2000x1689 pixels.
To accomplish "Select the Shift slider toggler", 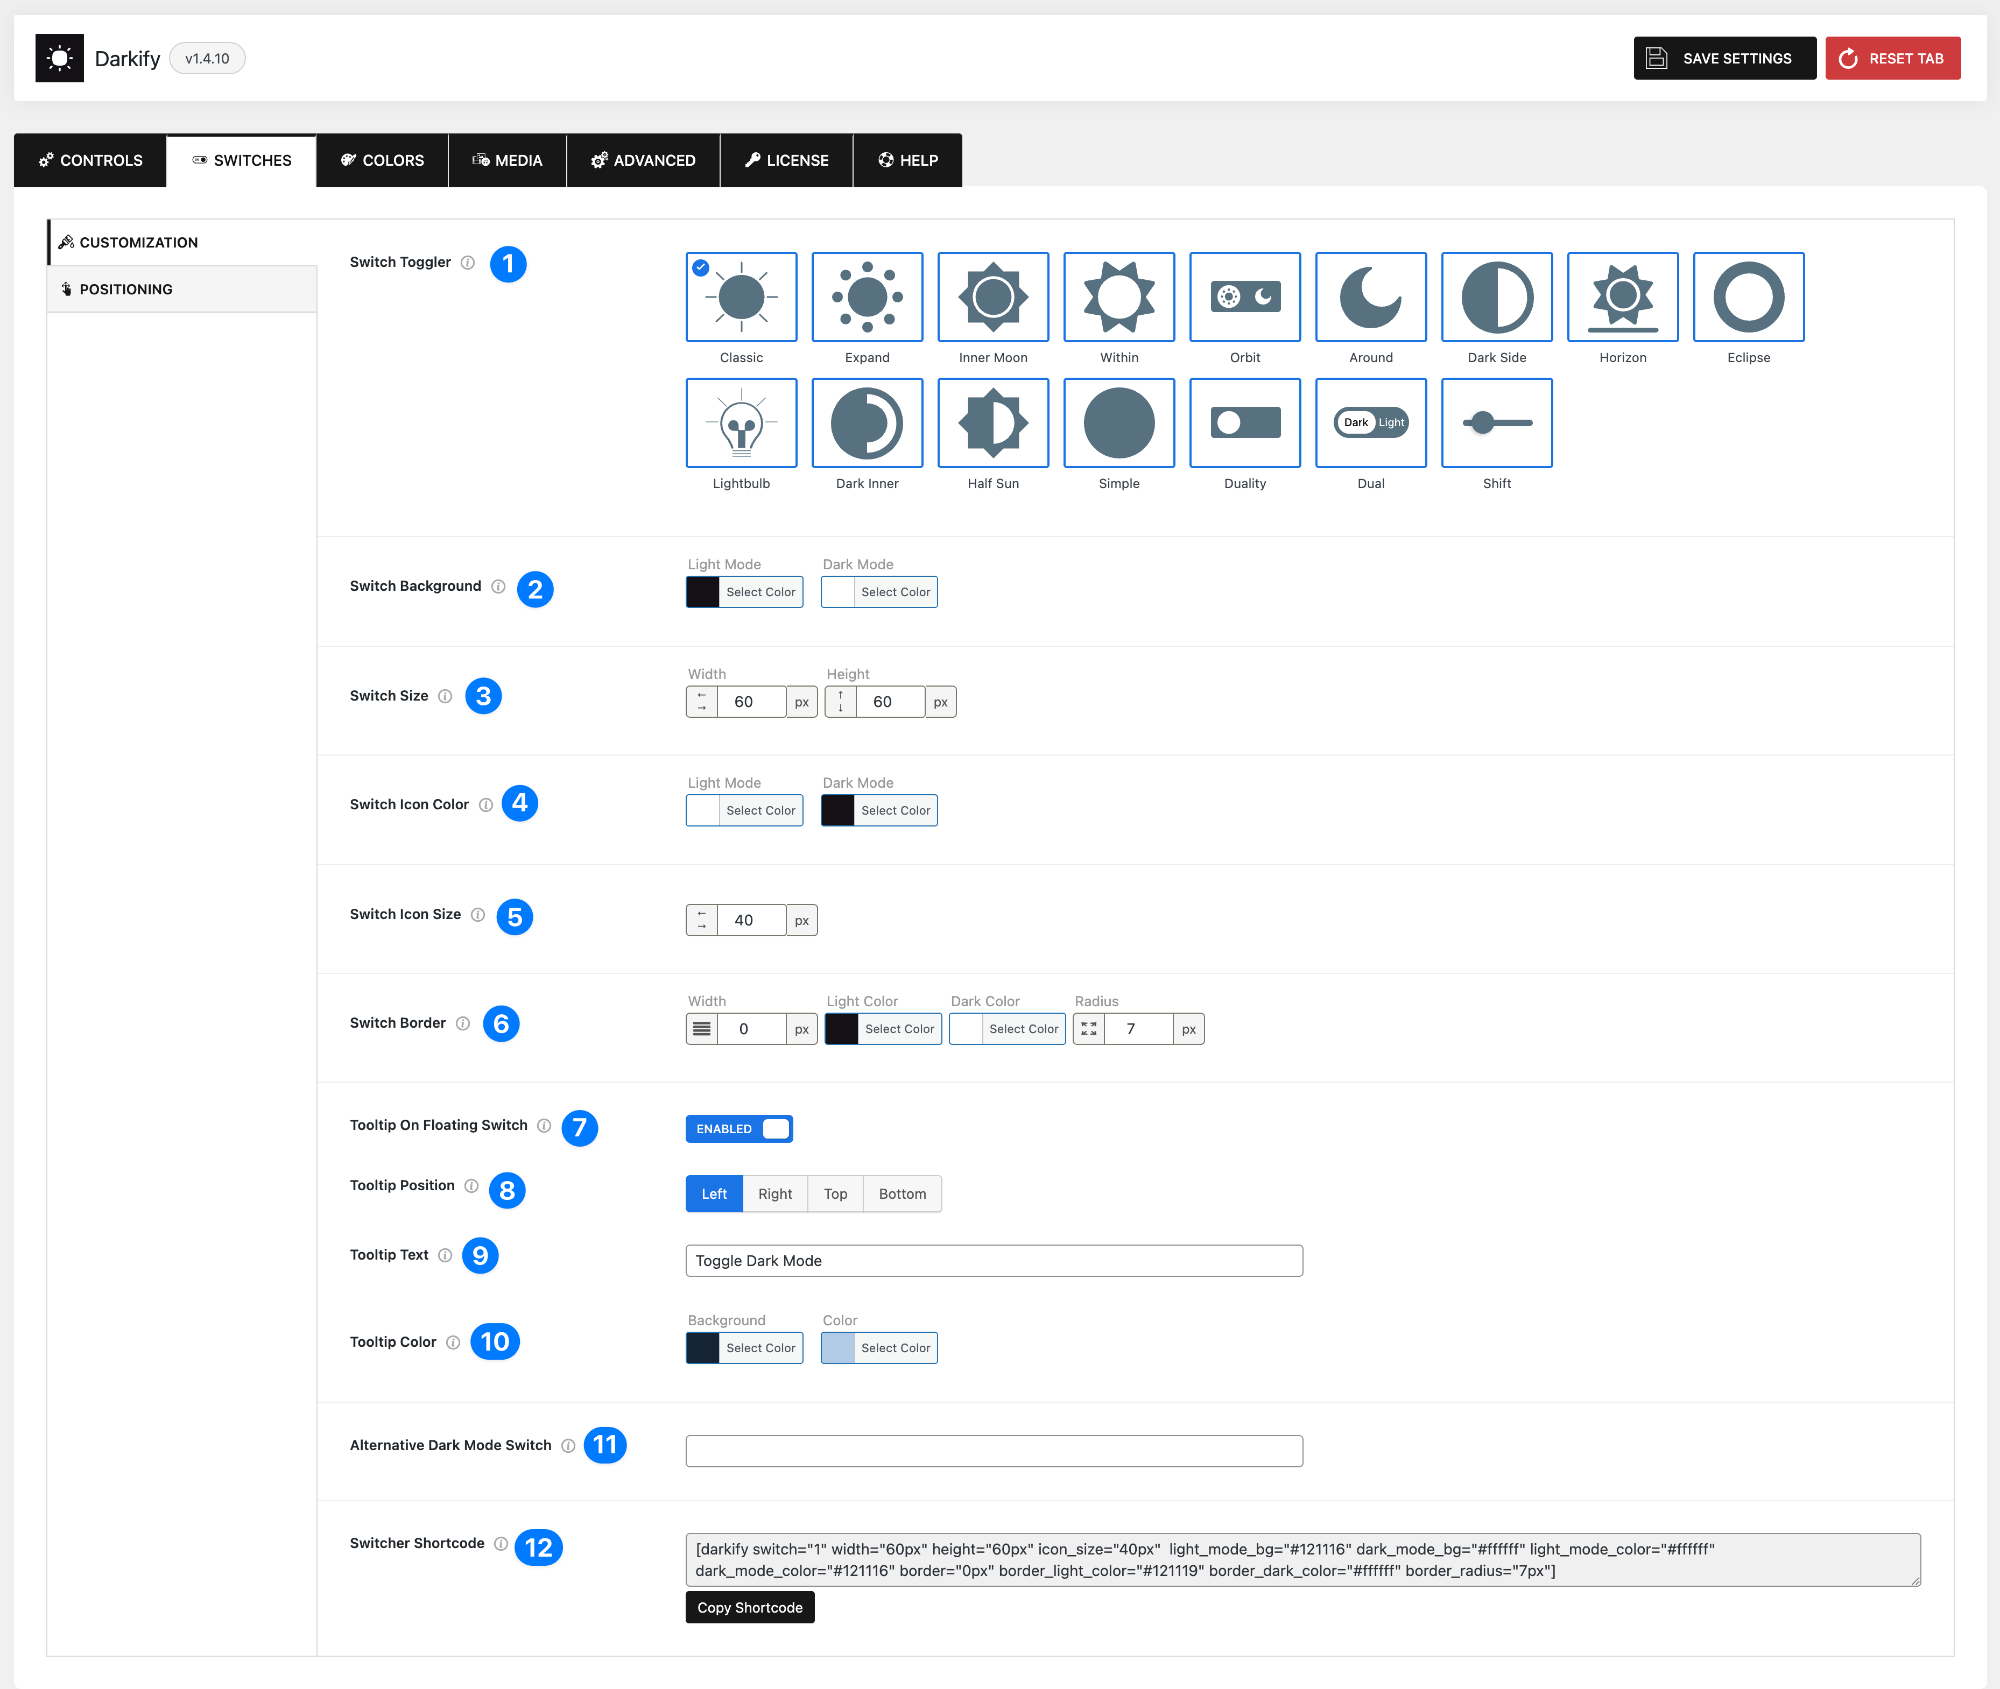I will (x=1496, y=423).
